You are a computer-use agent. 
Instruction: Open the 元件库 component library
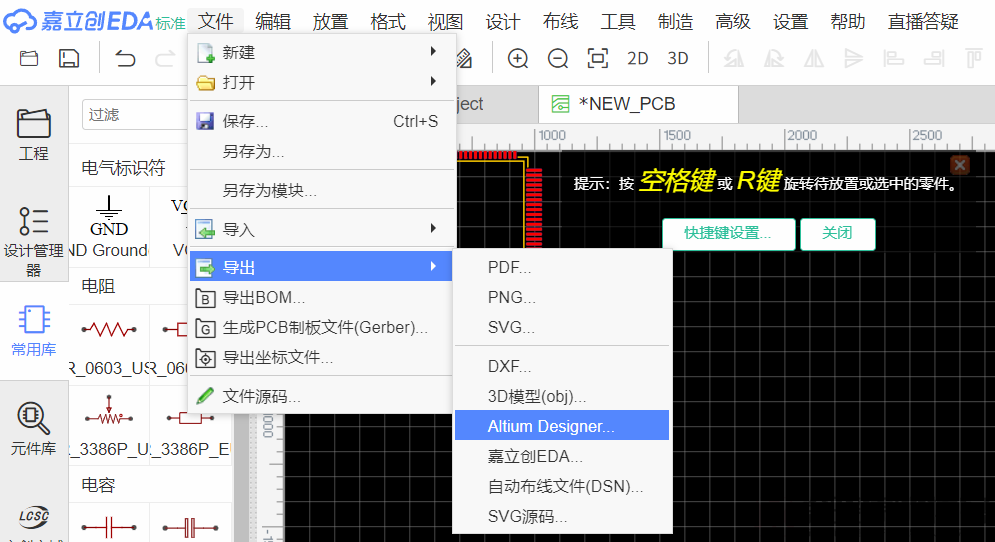(x=34, y=429)
